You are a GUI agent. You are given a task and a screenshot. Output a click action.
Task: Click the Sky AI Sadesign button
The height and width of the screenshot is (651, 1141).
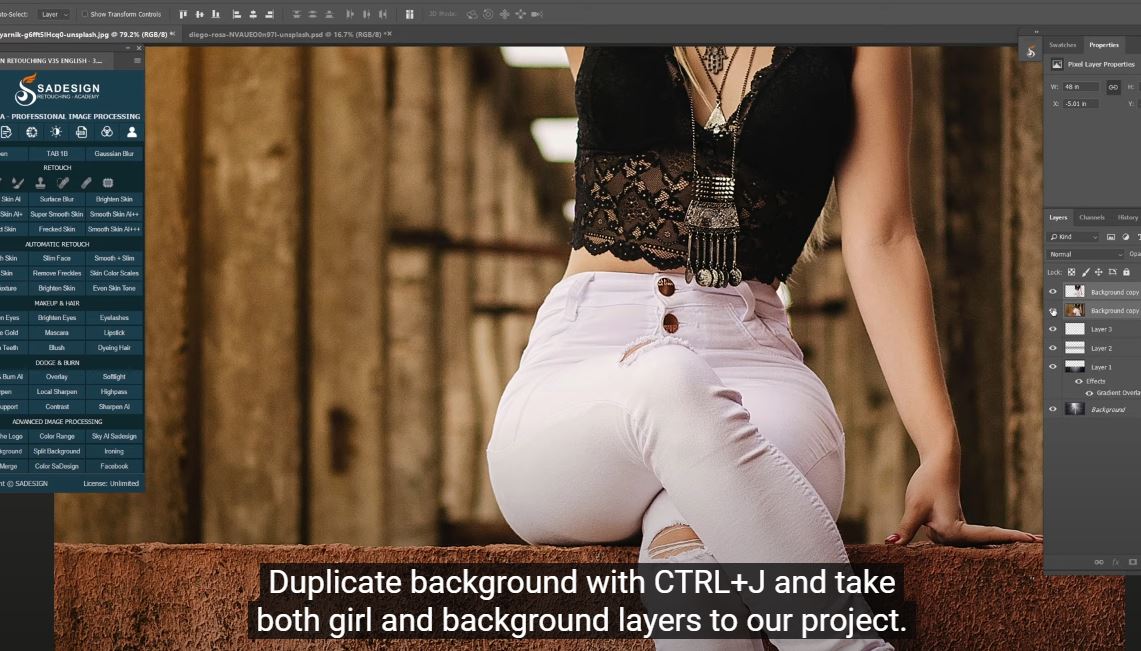tap(114, 436)
